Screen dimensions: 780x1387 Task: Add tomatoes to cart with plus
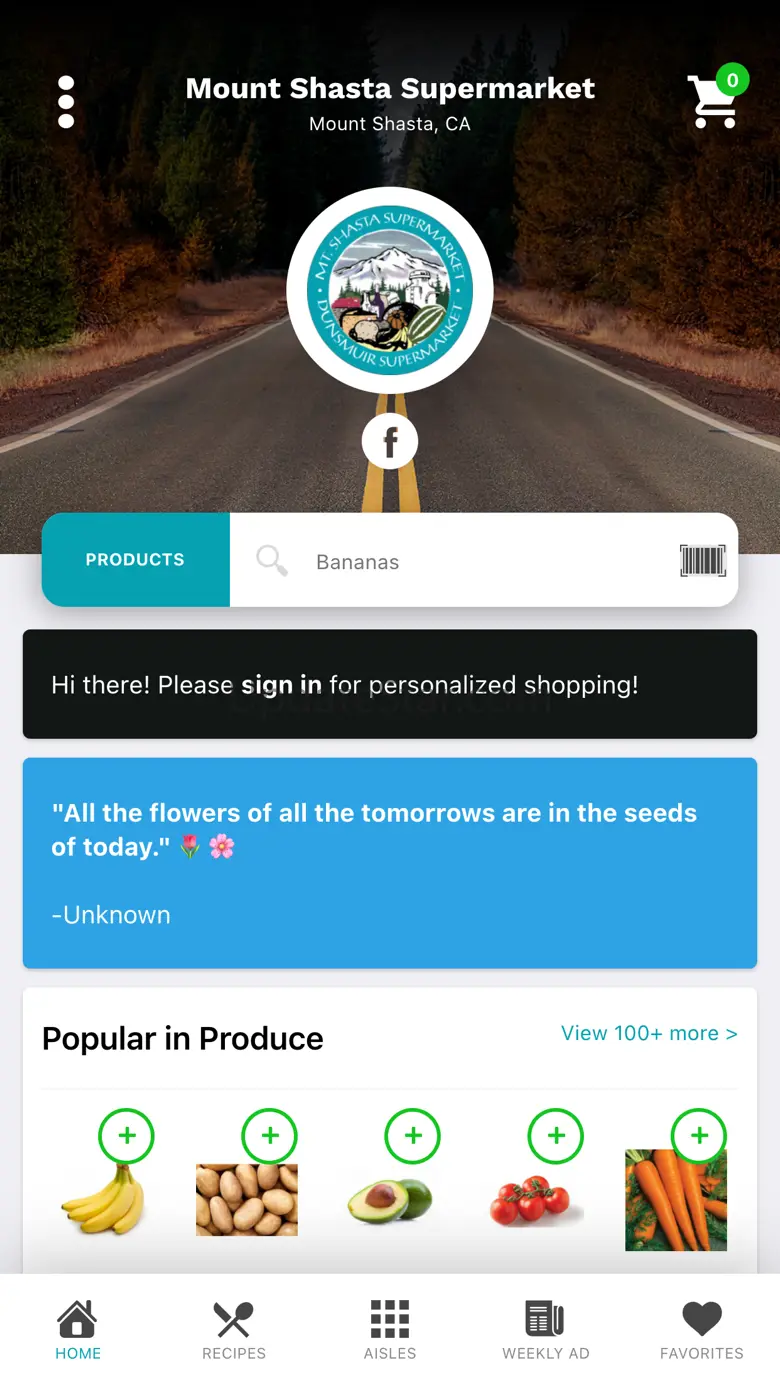(556, 1136)
